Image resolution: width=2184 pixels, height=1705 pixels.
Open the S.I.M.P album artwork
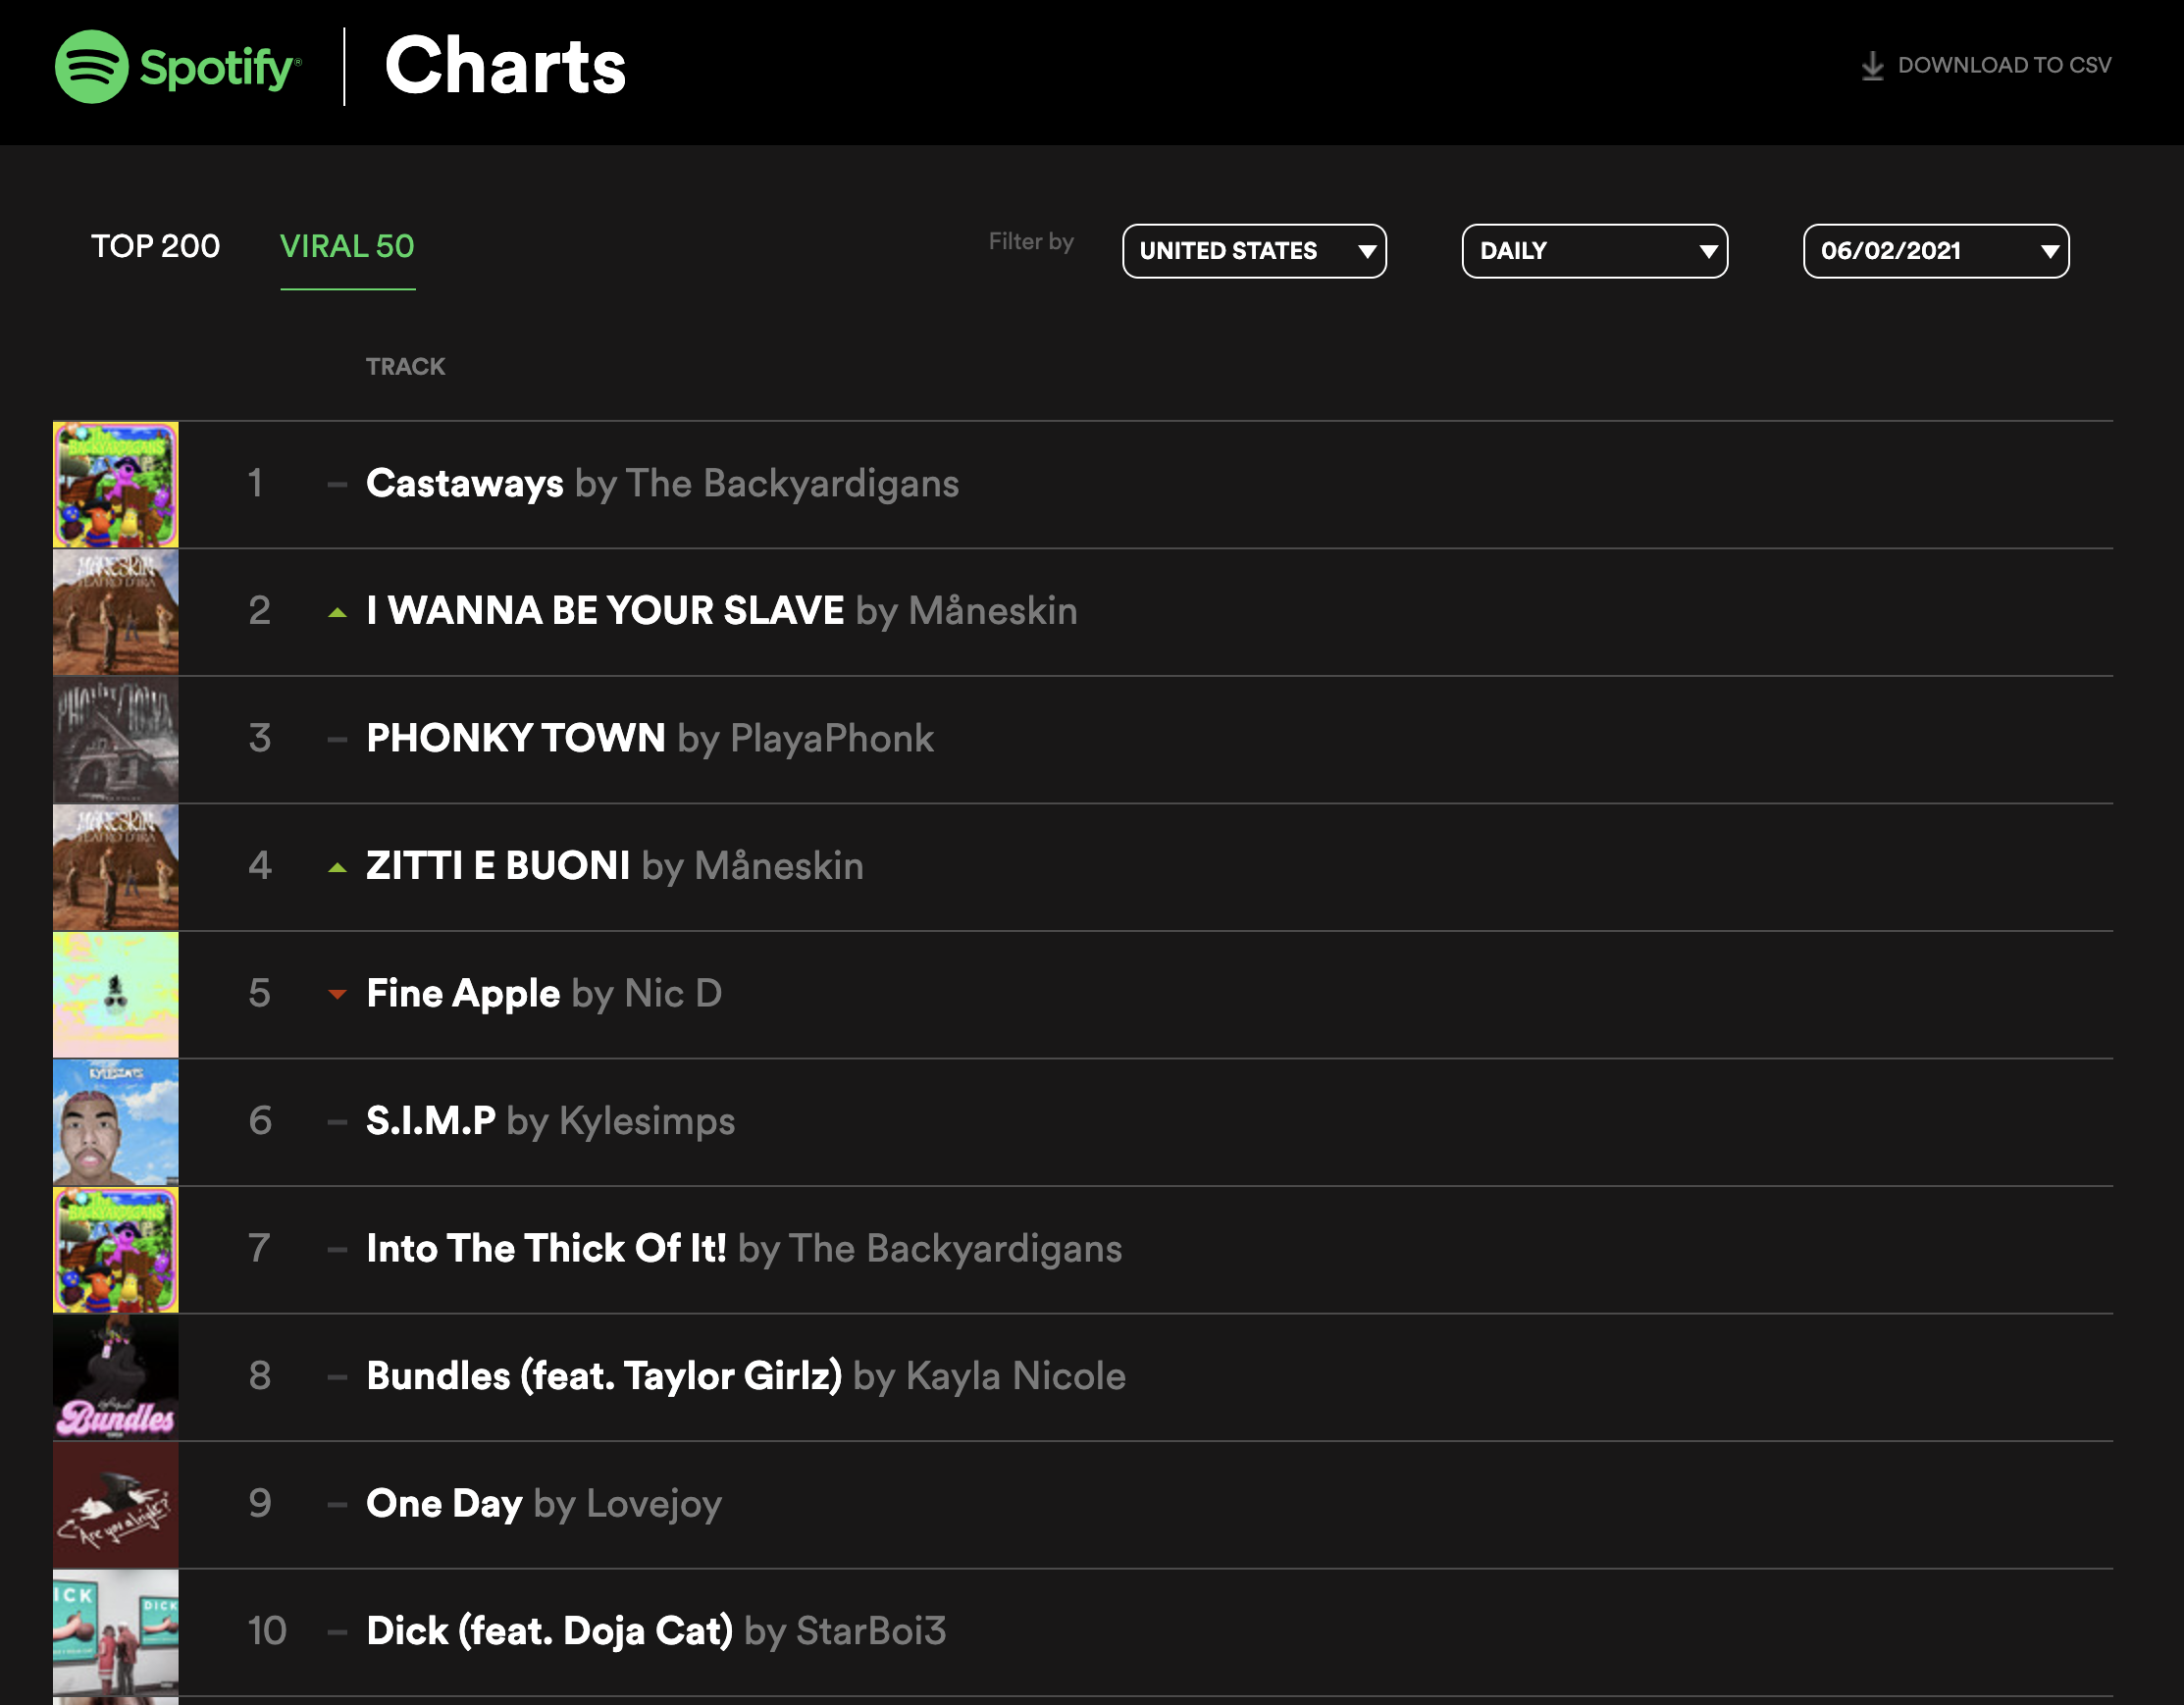tap(116, 1122)
